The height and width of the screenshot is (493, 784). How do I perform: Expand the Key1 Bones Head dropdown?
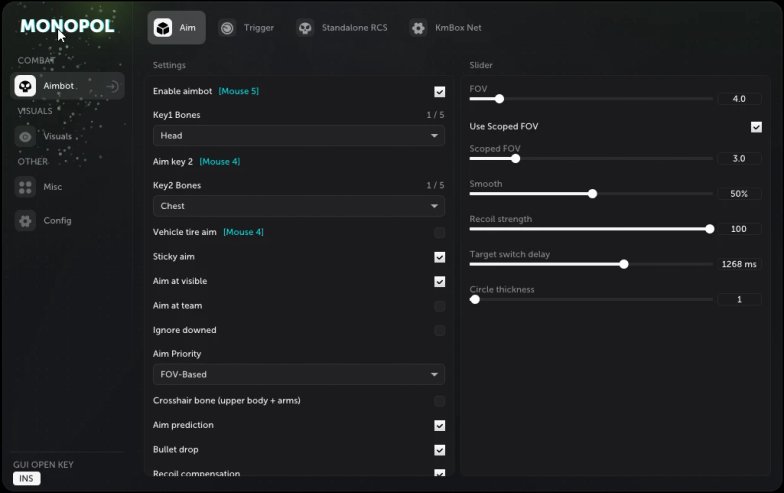click(x=299, y=136)
